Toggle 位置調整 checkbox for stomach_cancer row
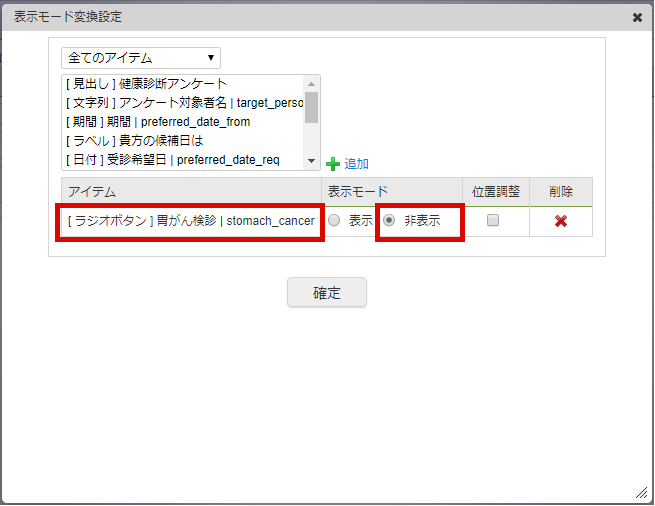The height and width of the screenshot is (506, 655). 493,220
